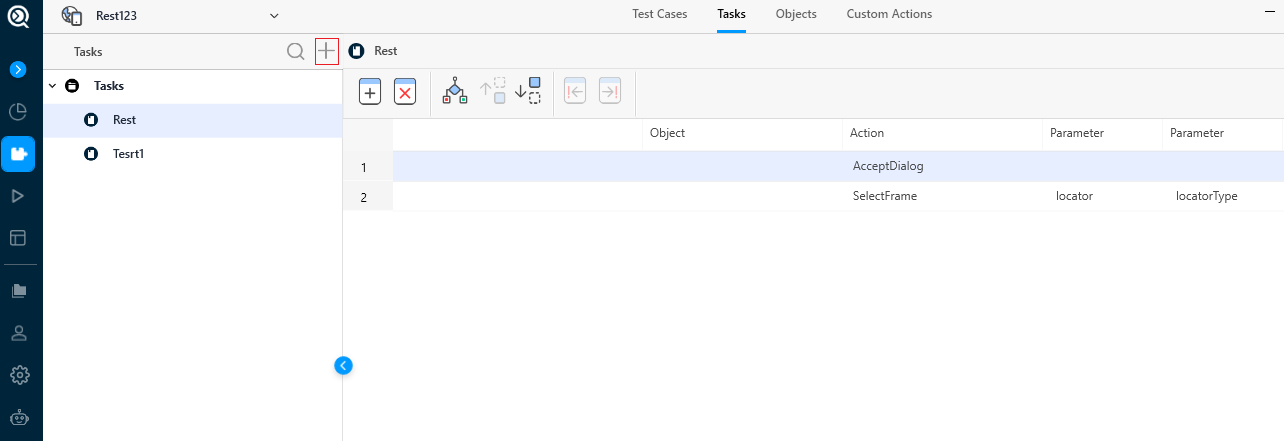Collapse the Tasks tree node
This screenshot has width=1284, height=441.
coord(52,86)
